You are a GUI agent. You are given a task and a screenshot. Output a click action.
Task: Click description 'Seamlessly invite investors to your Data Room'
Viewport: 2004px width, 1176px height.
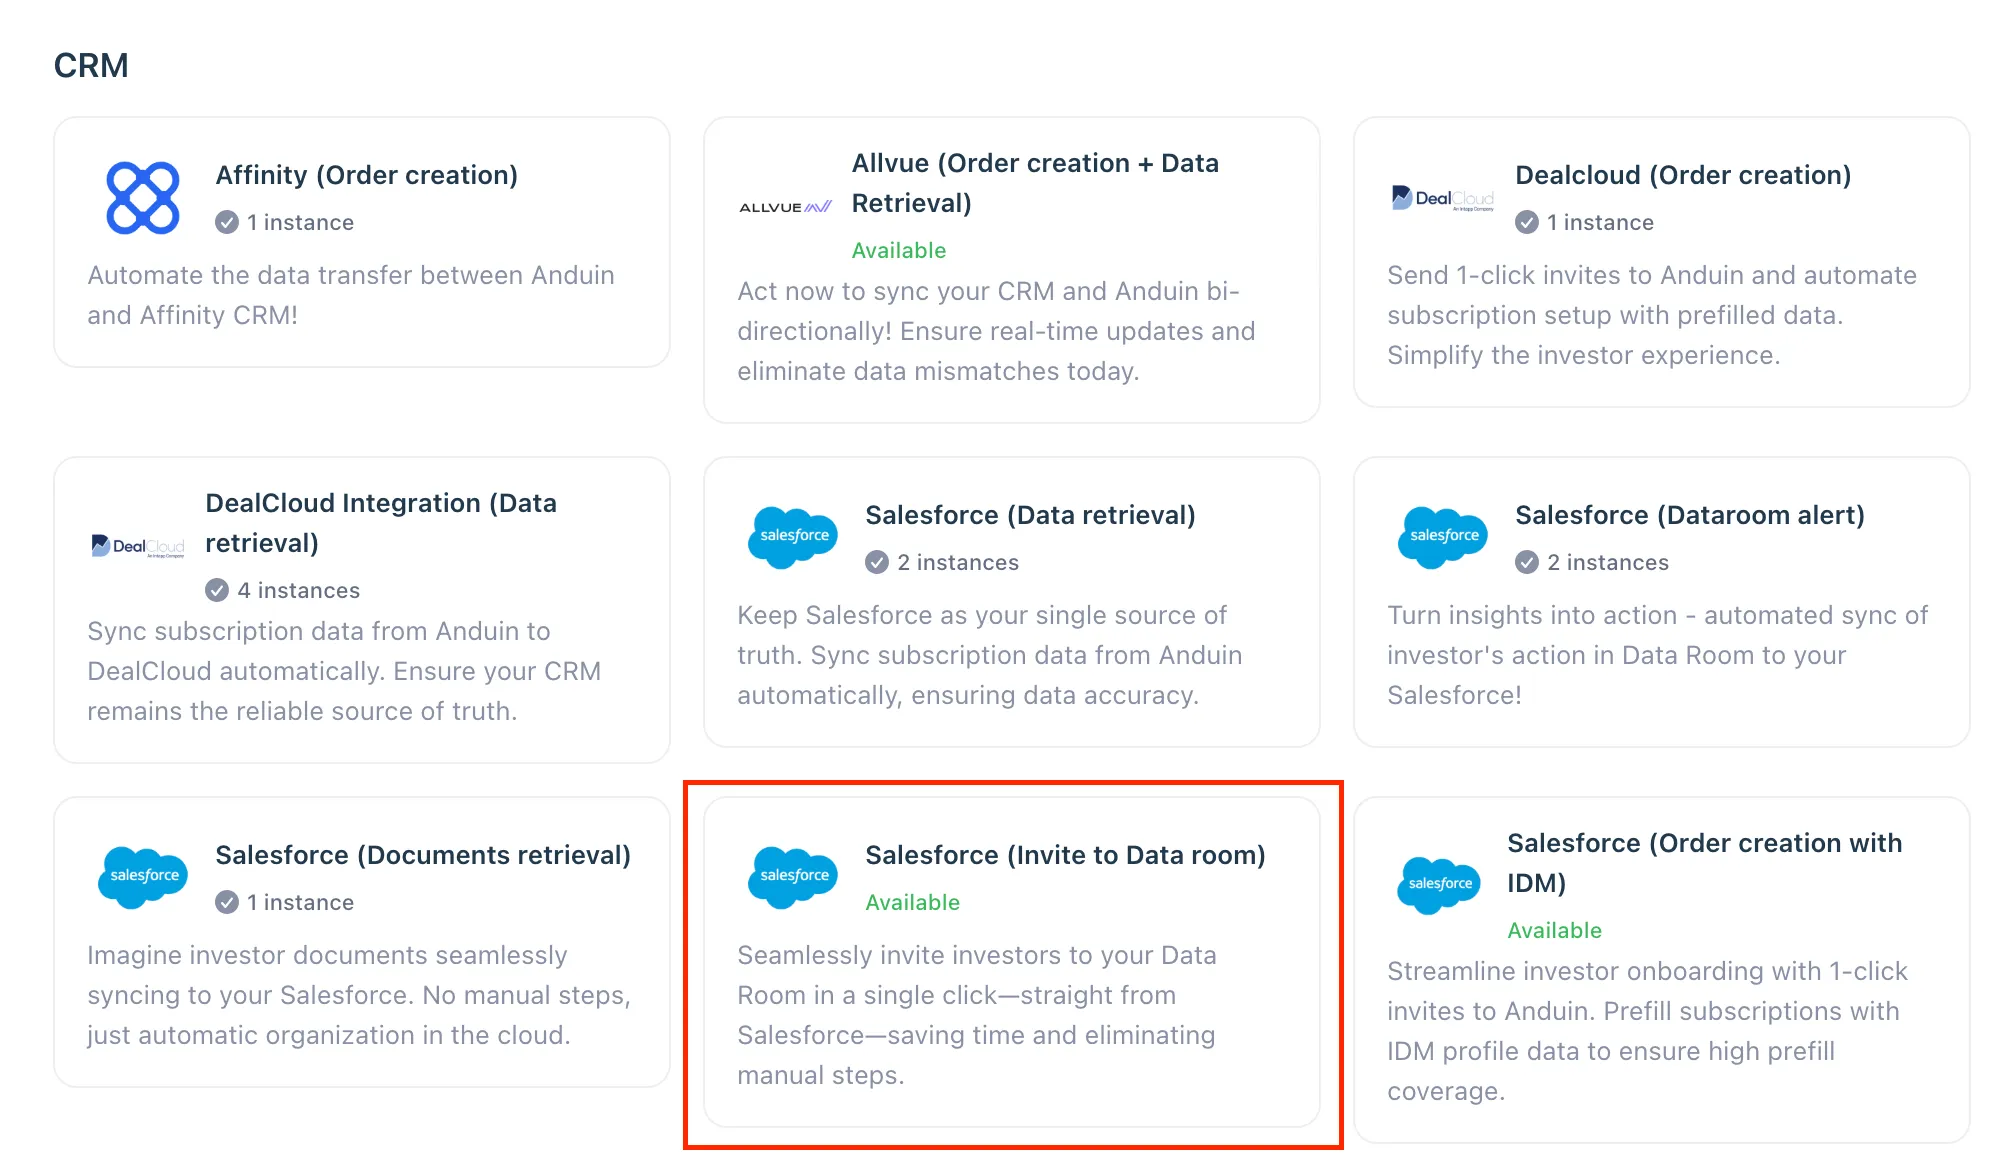977,1015
